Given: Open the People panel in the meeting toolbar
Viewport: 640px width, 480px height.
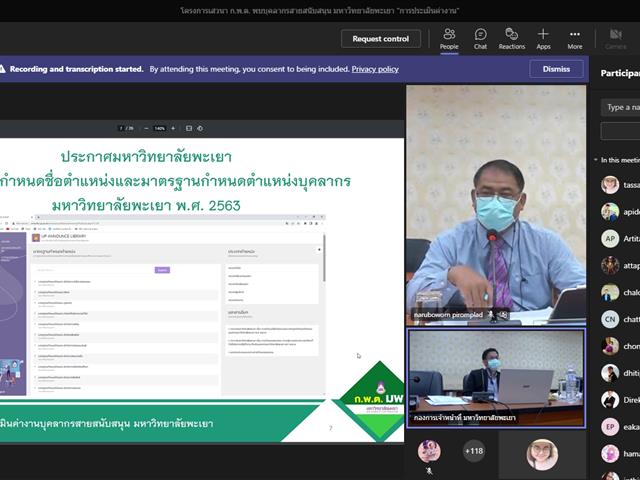Looking at the screenshot, I should [x=449, y=39].
